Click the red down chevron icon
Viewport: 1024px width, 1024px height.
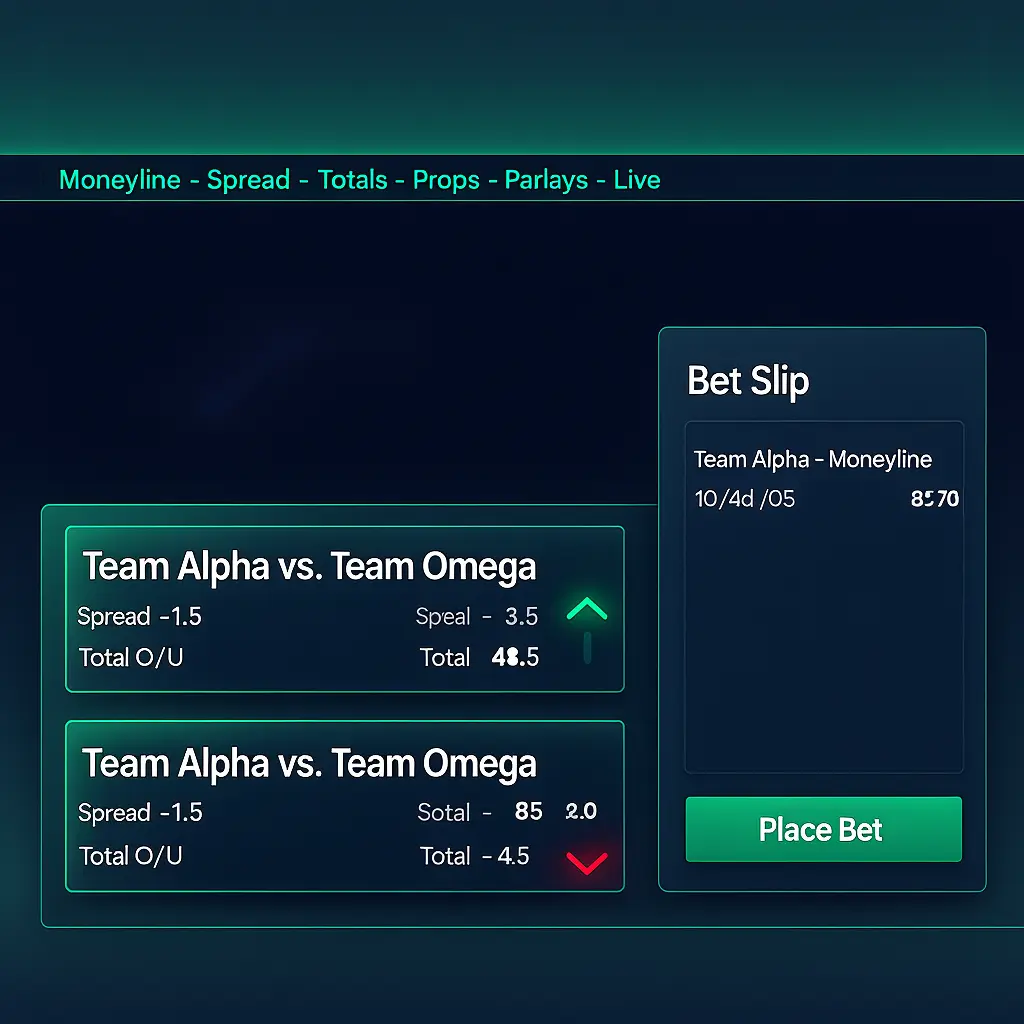coord(587,862)
